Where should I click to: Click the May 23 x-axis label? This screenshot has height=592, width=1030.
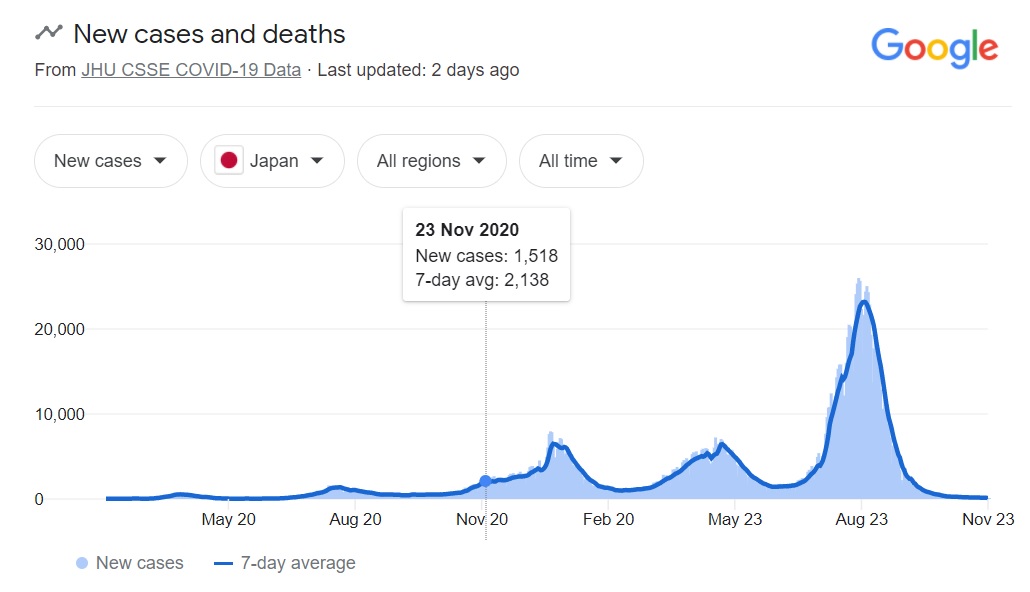click(736, 520)
